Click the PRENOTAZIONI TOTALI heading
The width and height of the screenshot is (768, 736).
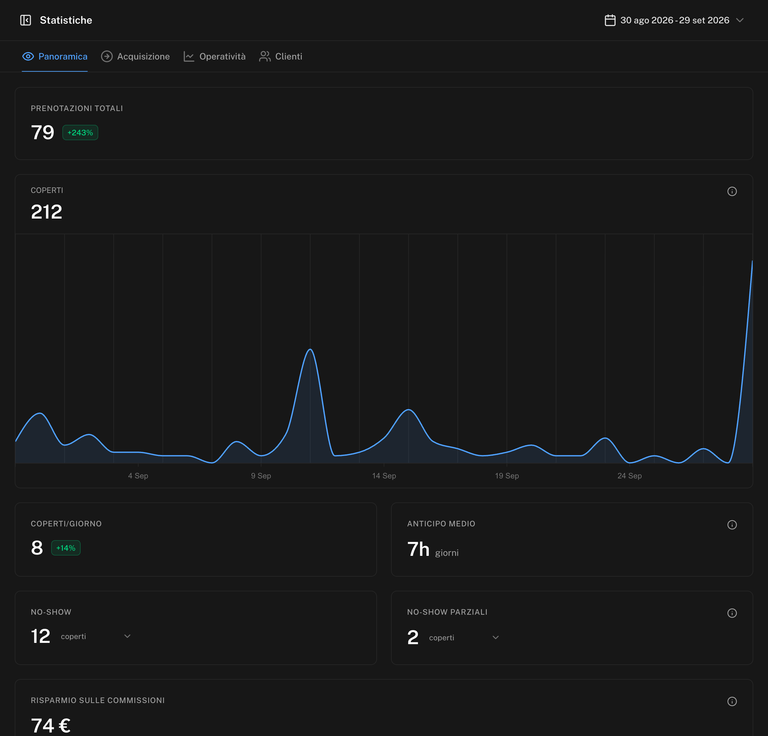pyautogui.click(x=77, y=108)
